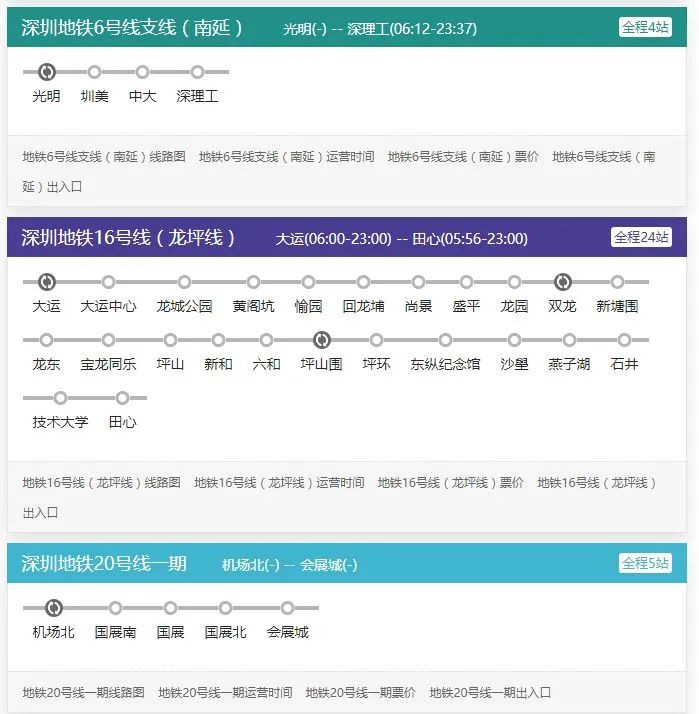
Task: Click the 沙壆 station label
Action: [x=514, y=364]
